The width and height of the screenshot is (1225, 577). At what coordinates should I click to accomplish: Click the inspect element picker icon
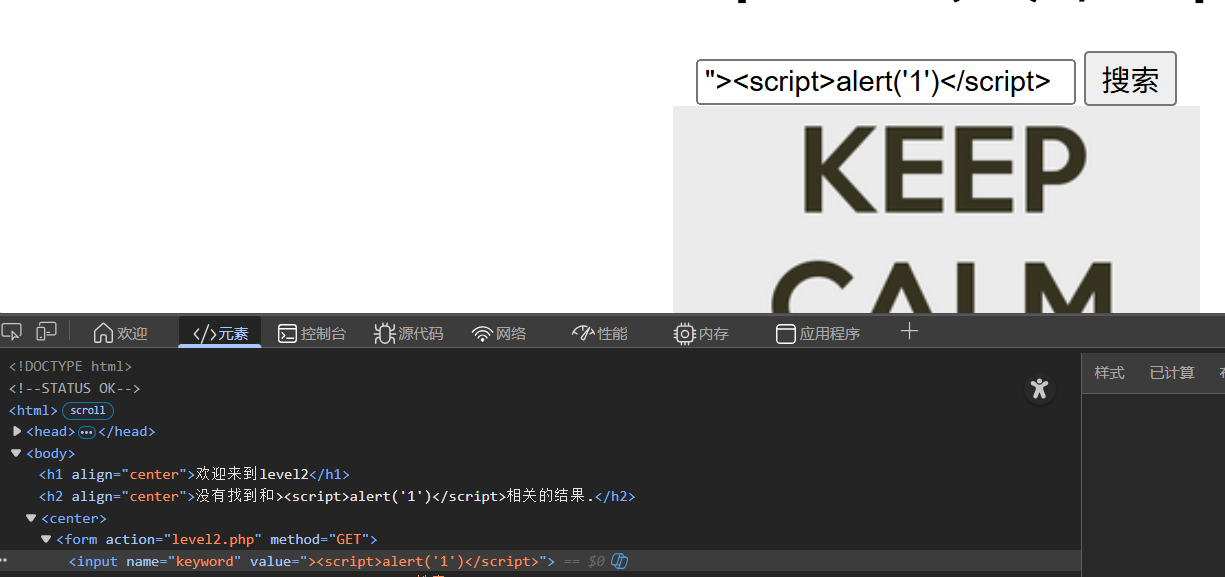[x=12, y=331]
